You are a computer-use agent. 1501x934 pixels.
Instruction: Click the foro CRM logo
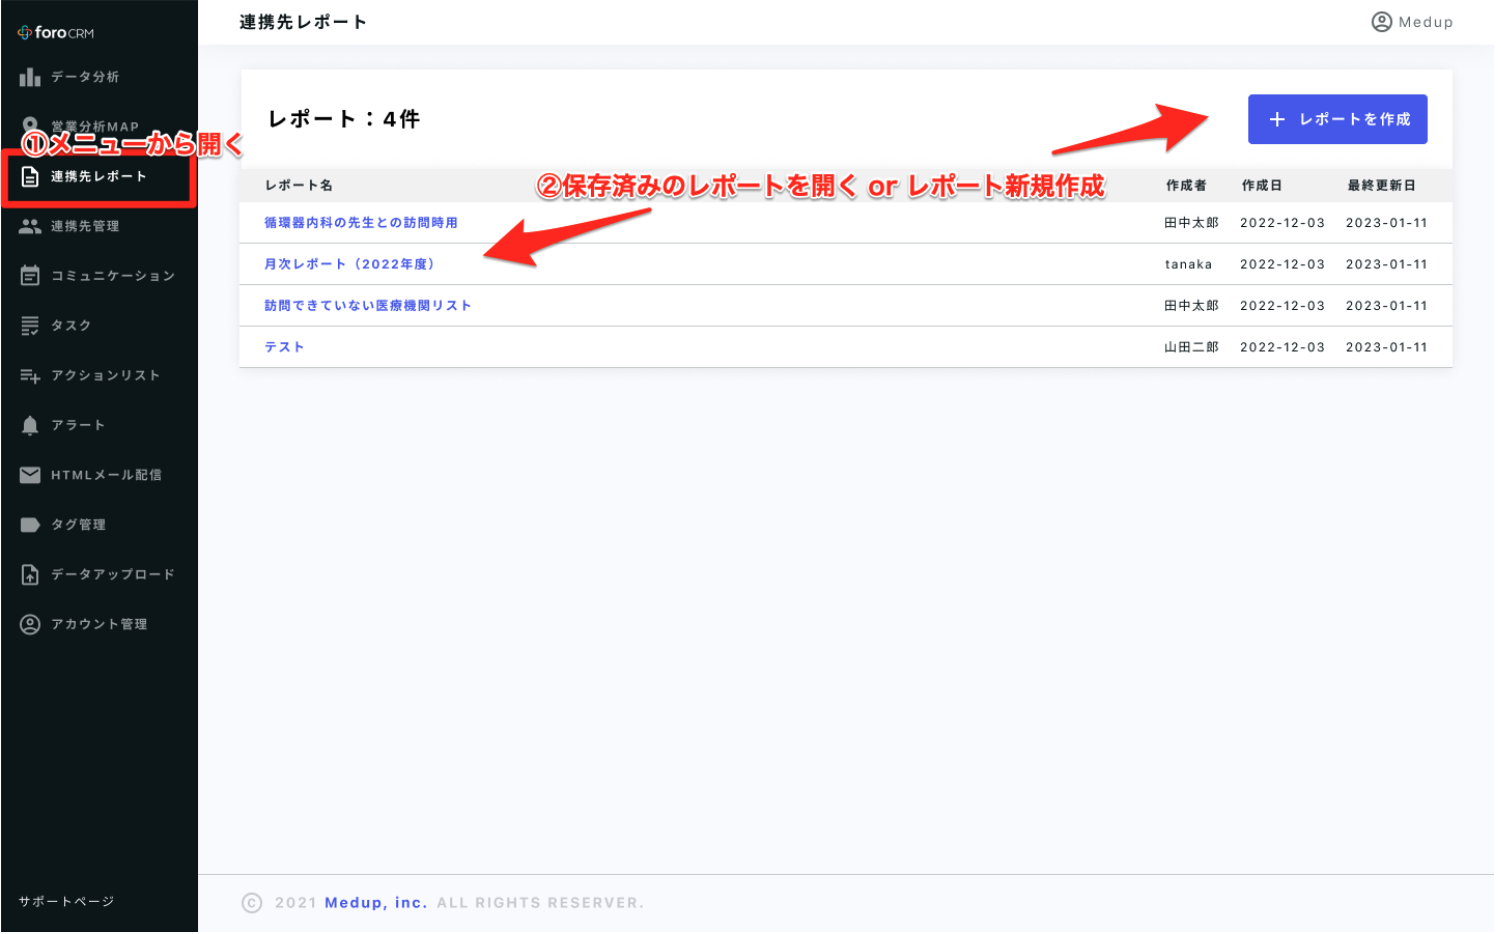click(56, 33)
